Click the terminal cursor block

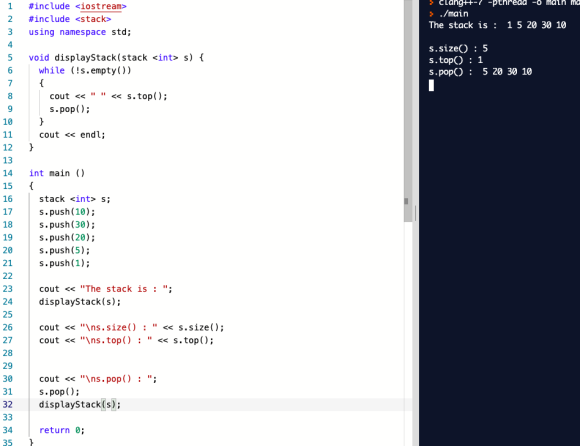[x=431, y=85]
